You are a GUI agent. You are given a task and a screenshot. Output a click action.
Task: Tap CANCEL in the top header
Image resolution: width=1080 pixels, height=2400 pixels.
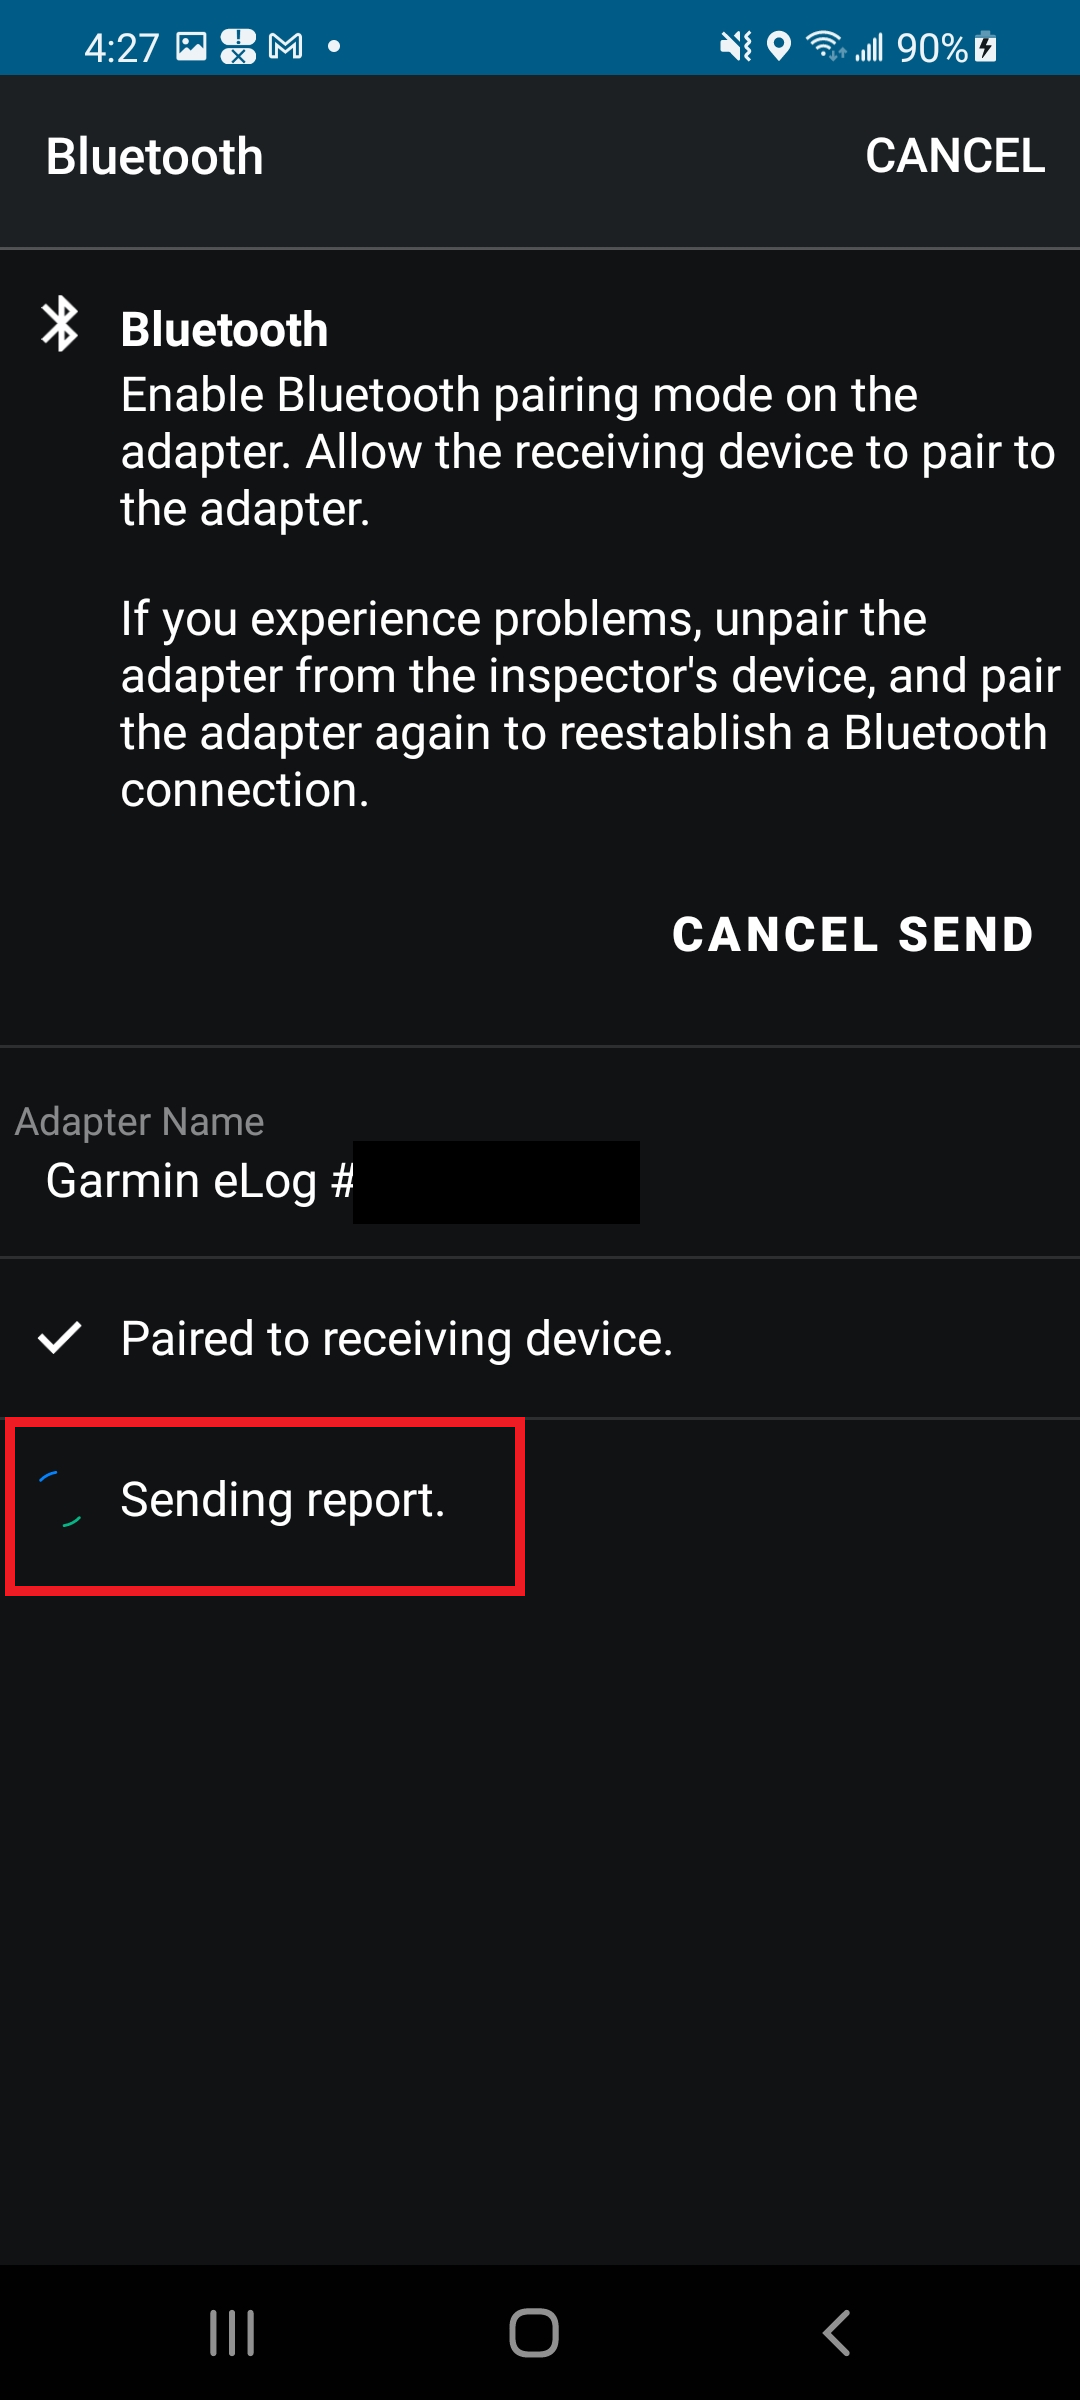point(955,156)
